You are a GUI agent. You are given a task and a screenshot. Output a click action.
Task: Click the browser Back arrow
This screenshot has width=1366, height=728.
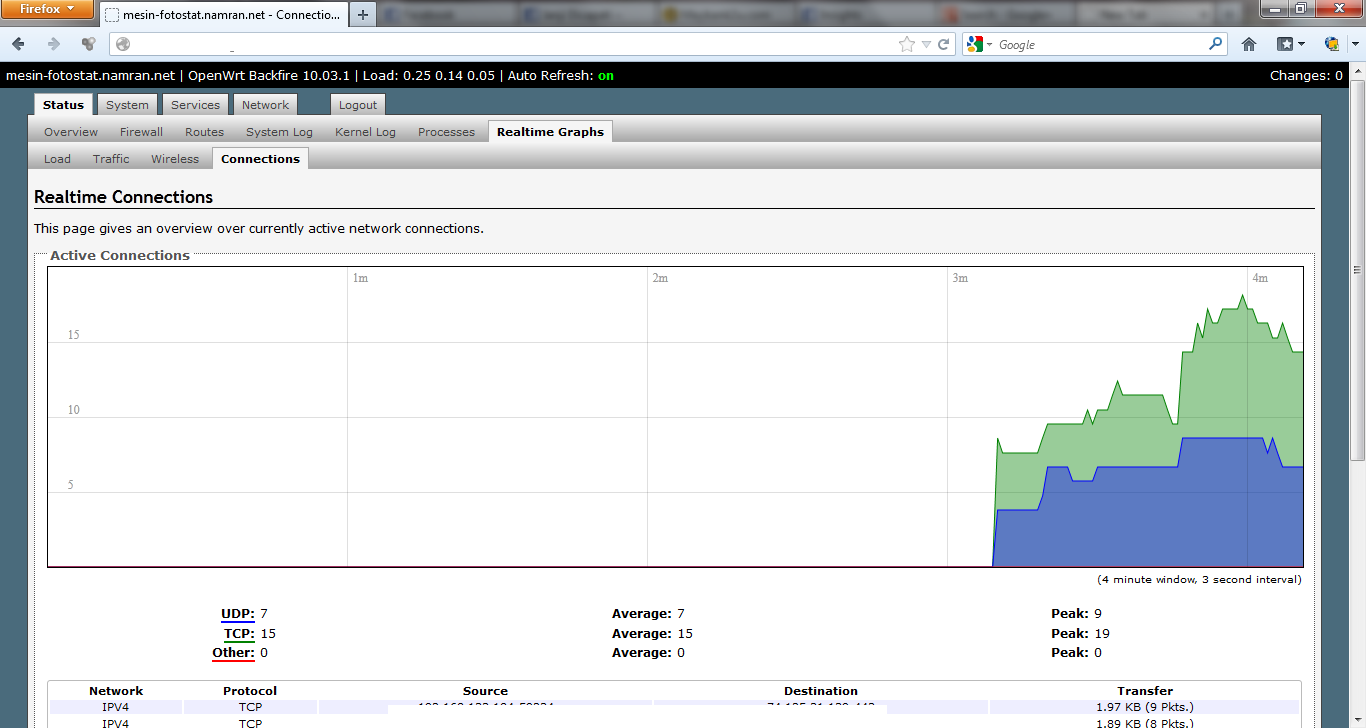click(19, 44)
